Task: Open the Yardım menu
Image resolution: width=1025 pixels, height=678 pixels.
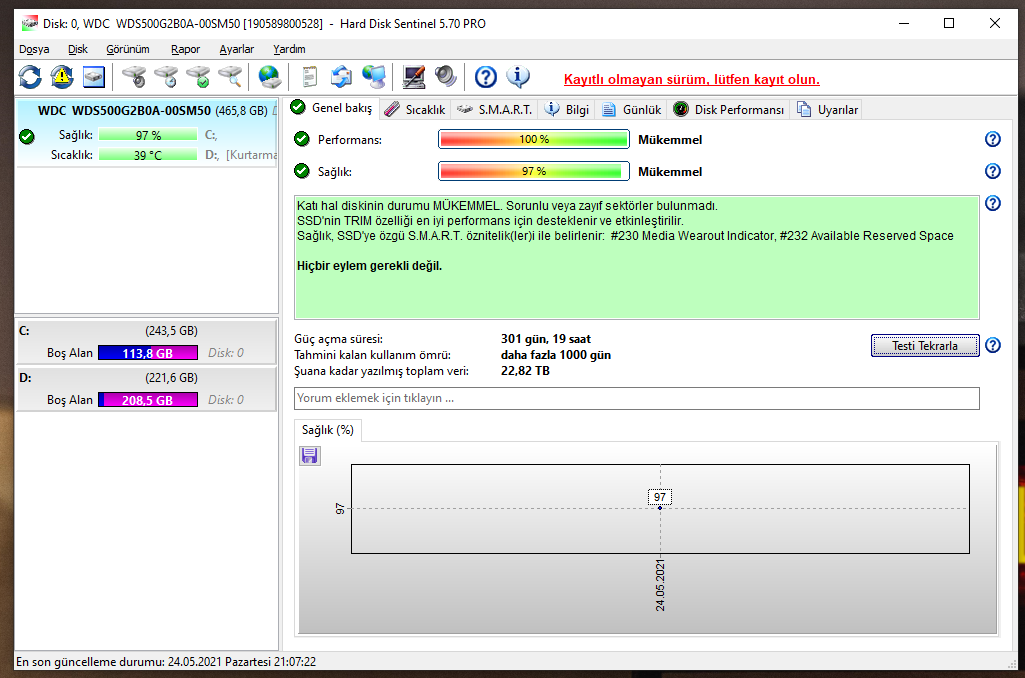Action: pyautogui.click(x=289, y=49)
